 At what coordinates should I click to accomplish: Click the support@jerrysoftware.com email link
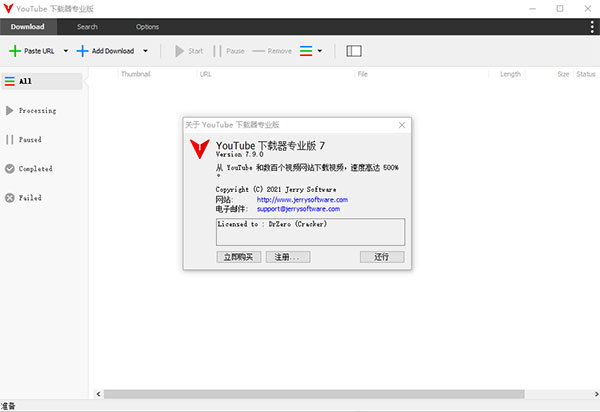click(298, 209)
